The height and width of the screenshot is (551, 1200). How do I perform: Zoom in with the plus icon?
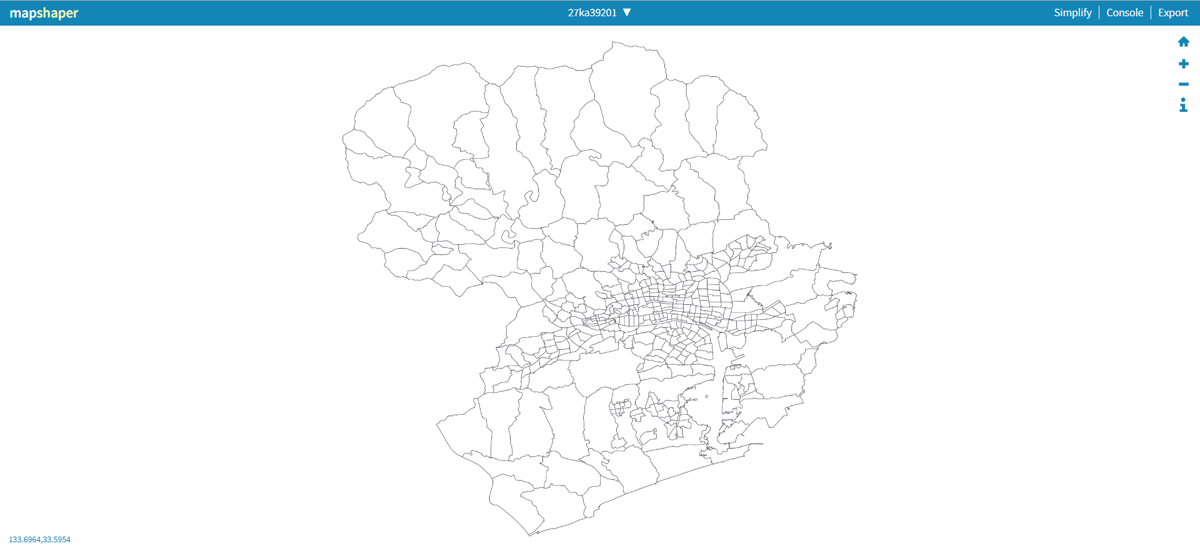click(1183, 63)
